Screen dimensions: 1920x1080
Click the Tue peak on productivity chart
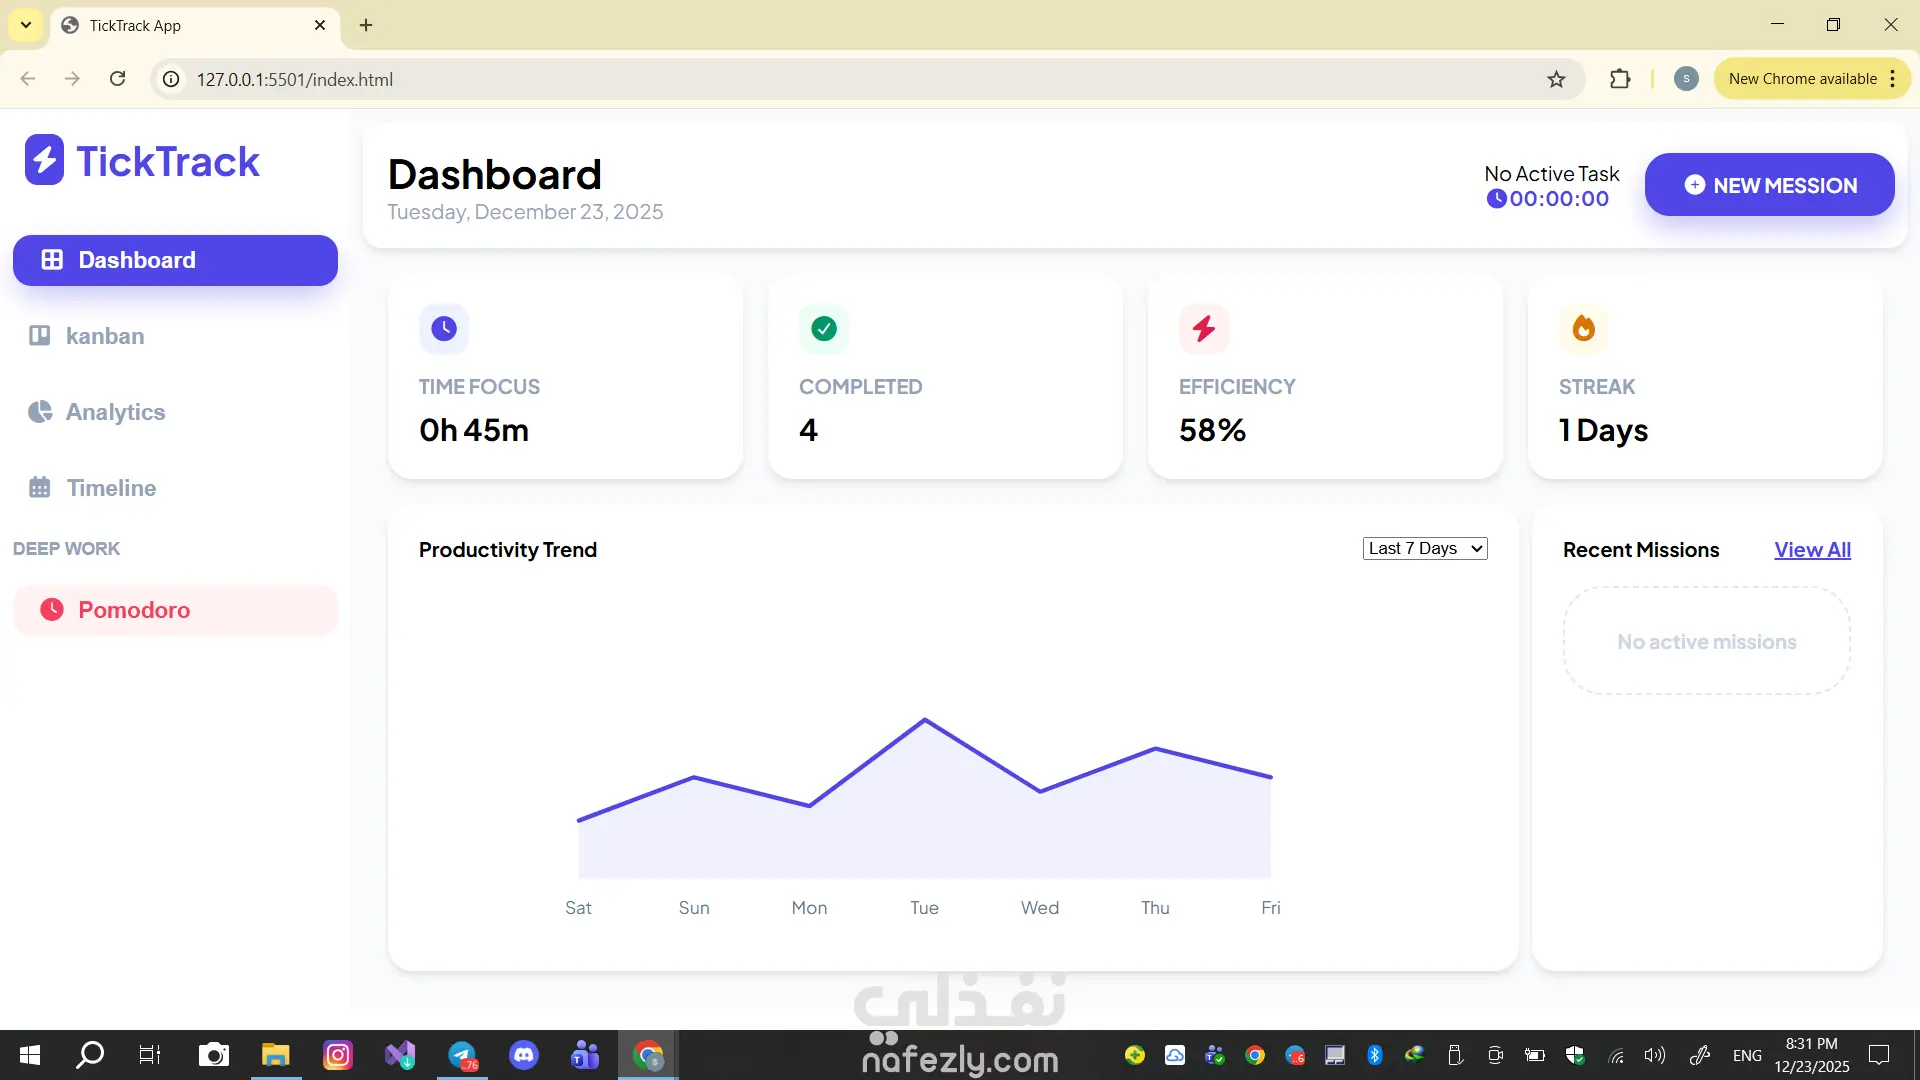tap(925, 720)
